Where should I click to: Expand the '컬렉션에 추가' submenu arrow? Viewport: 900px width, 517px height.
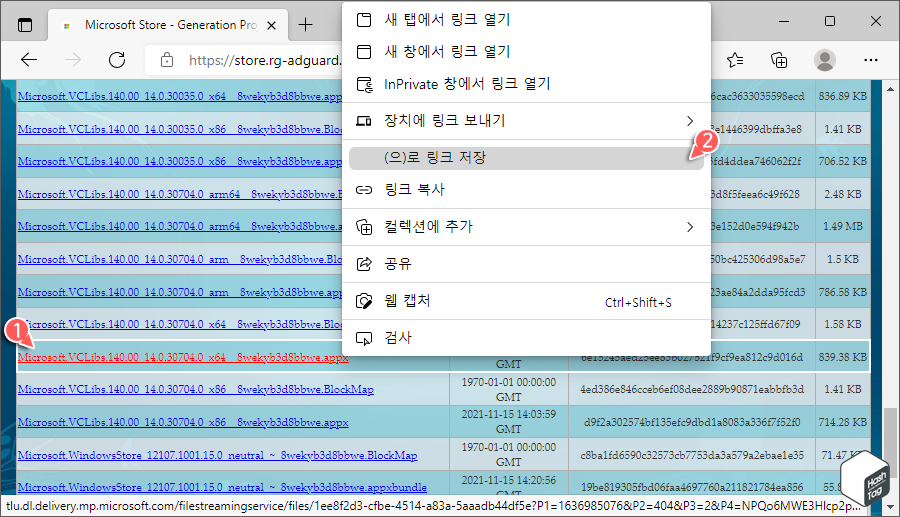pyautogui.click(x=689, y=227)
